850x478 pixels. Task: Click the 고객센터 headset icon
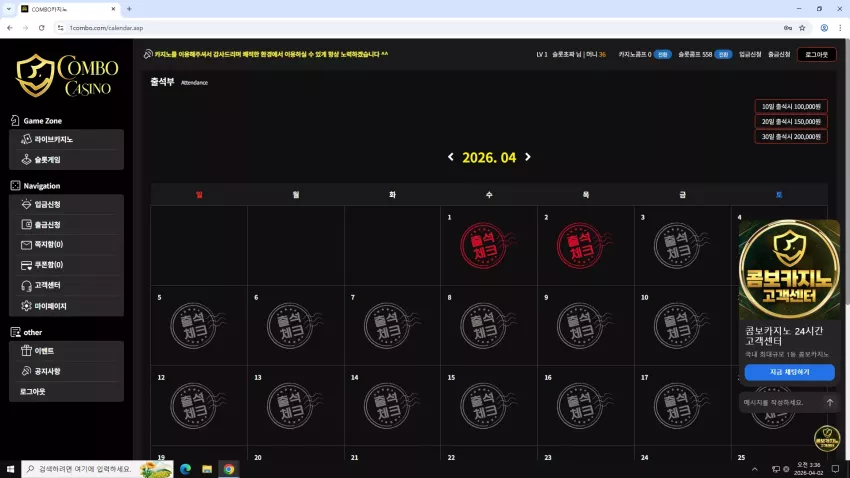(x=26, y=286)
